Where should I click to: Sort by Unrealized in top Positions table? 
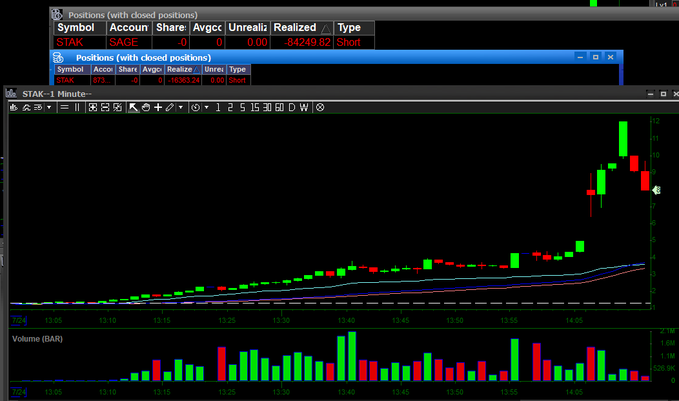coord(248,28)
